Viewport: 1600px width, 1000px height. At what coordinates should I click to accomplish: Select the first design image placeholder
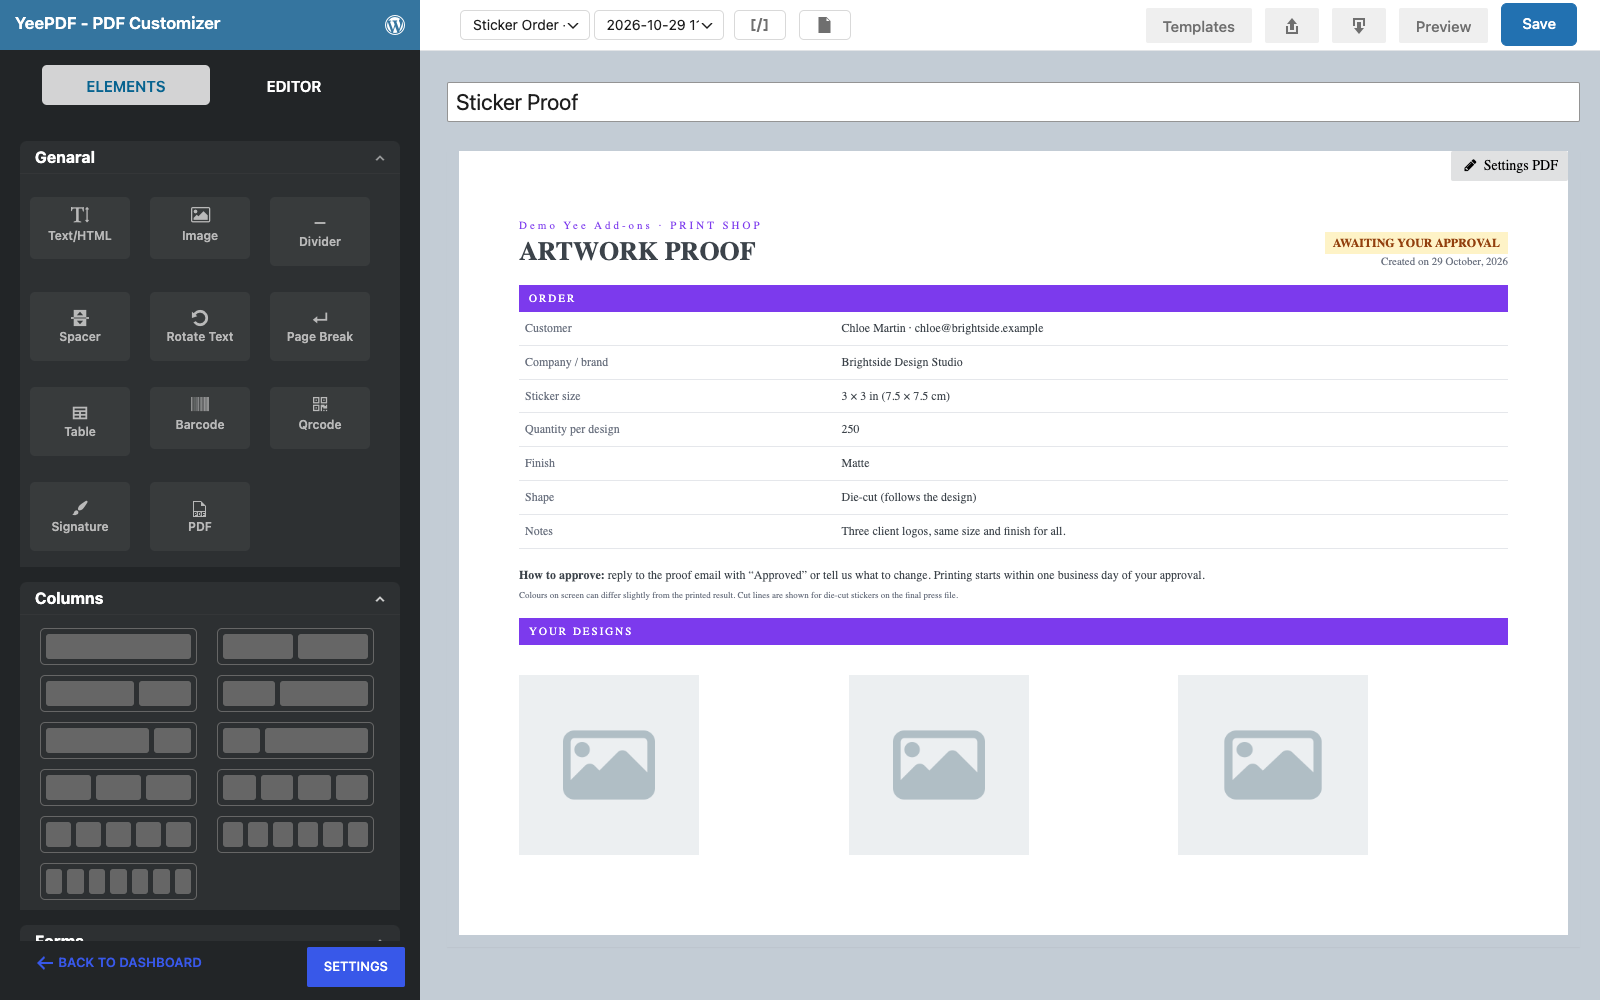(x=609, y=765)
